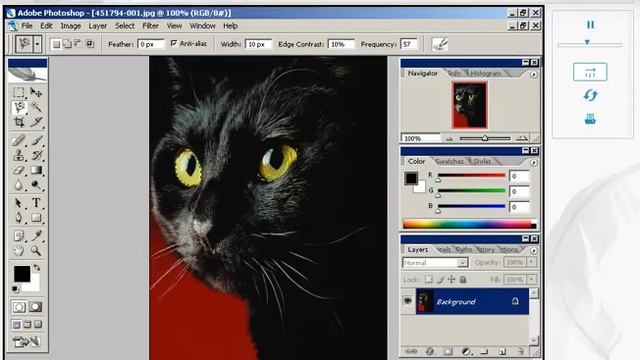
Task: Toggle lock image pixels brush icon
Action: pos(440,280)
